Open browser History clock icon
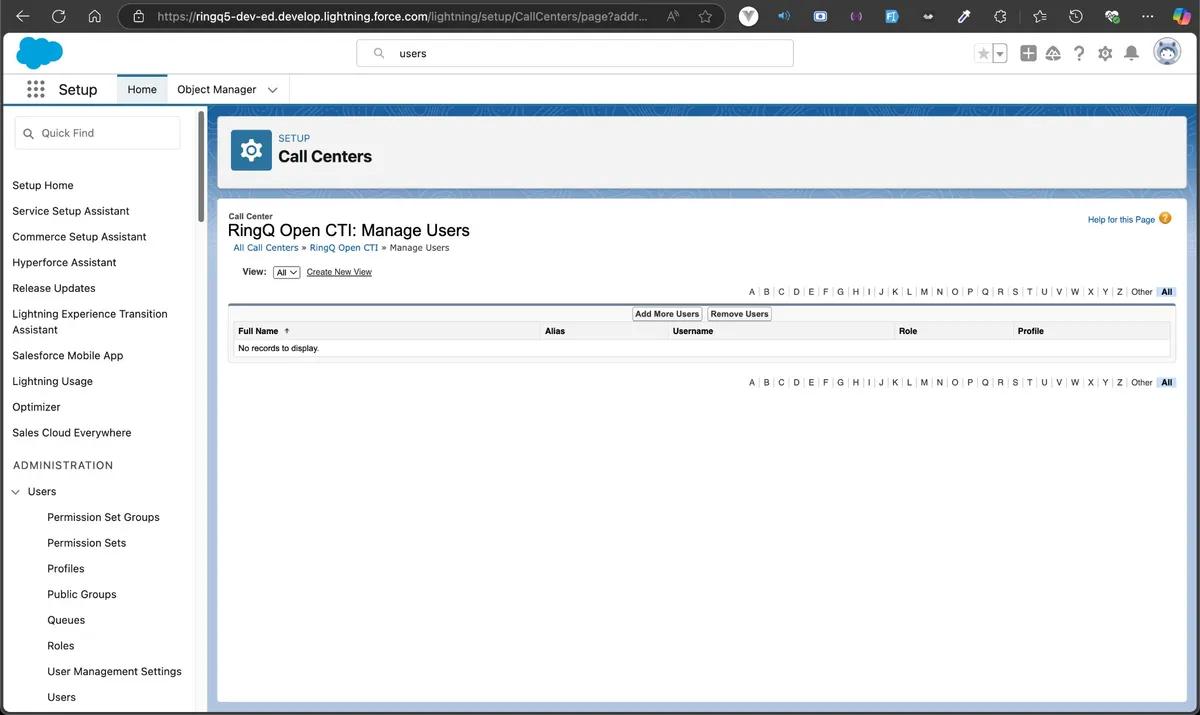This screenshot has height=715, width=1200. [1076, 16]
